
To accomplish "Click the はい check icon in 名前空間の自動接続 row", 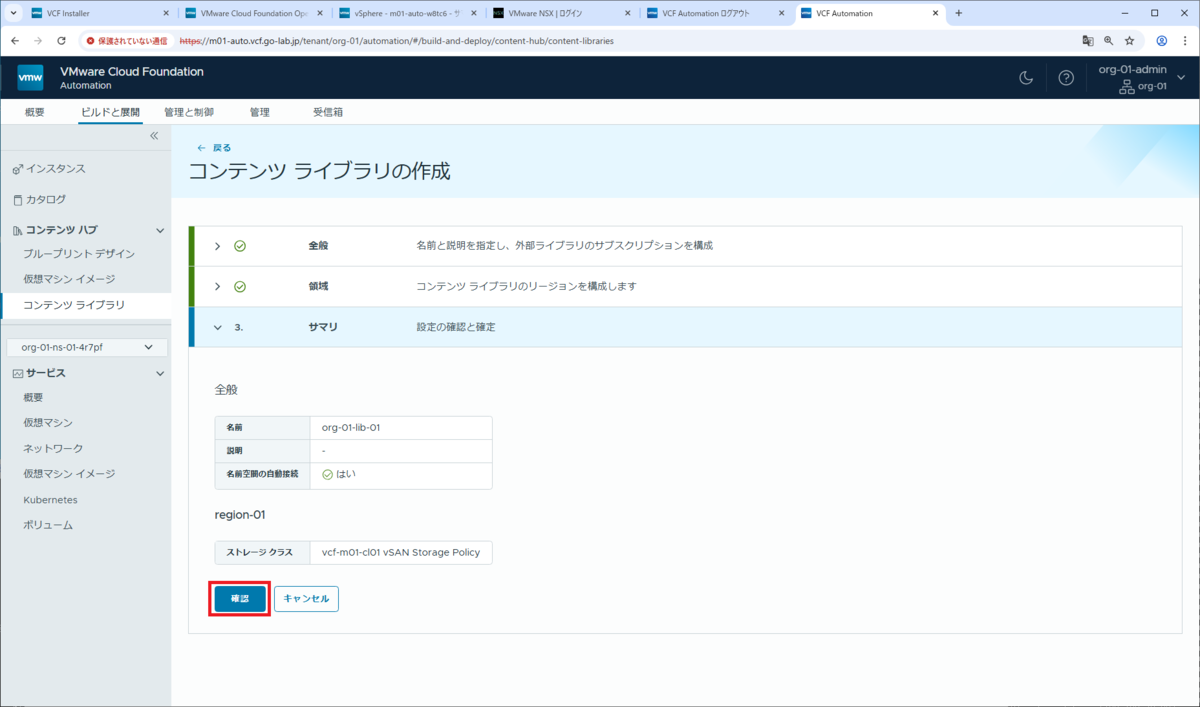I will click(x=328, y=474).
